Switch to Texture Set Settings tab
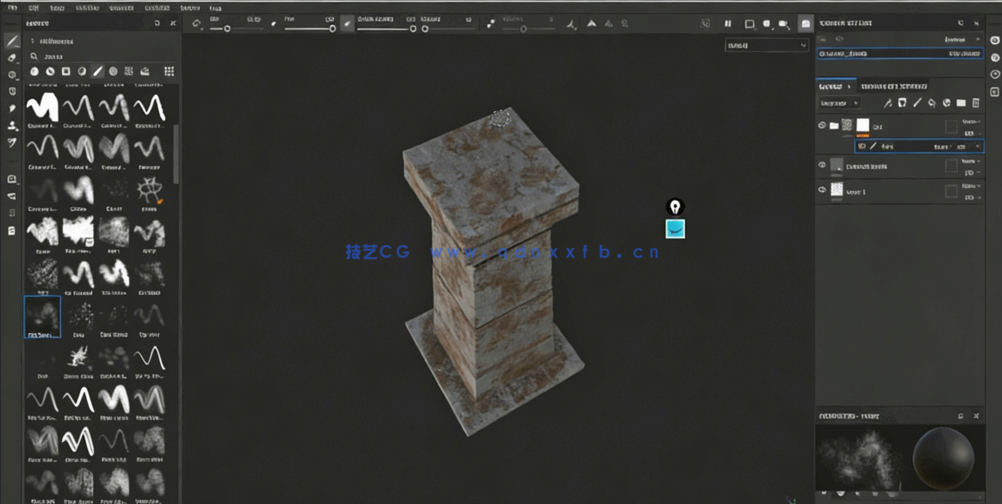This screenshot has height=504, width=1002. 893,86
